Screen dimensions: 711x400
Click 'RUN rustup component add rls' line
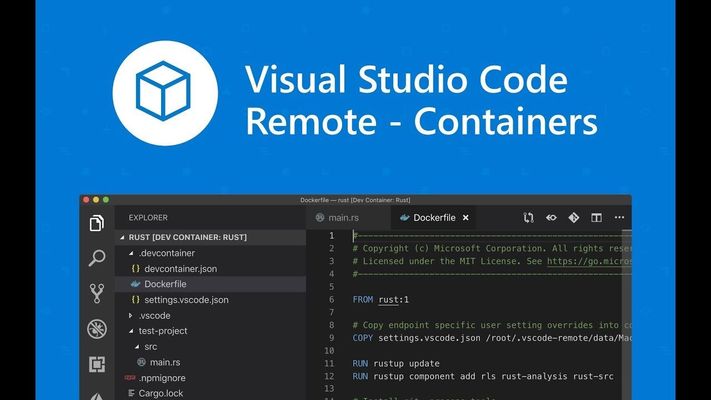click(483, 376)
